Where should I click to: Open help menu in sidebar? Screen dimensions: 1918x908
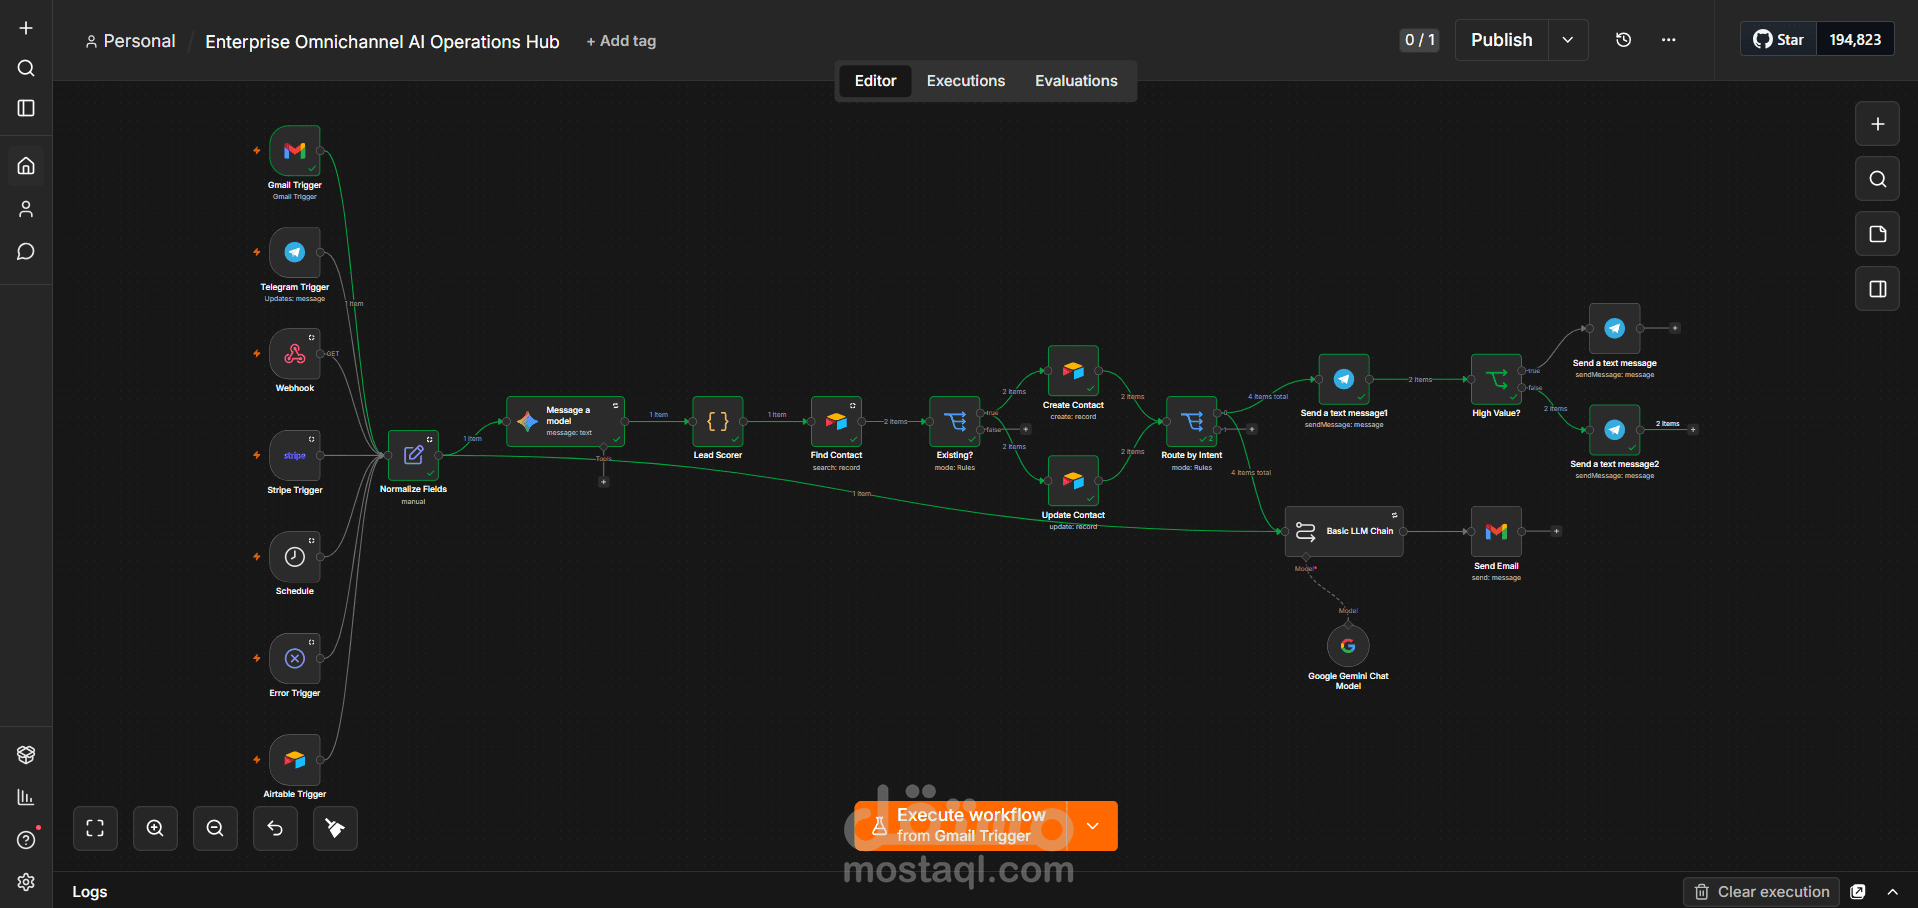pos(26,840)
